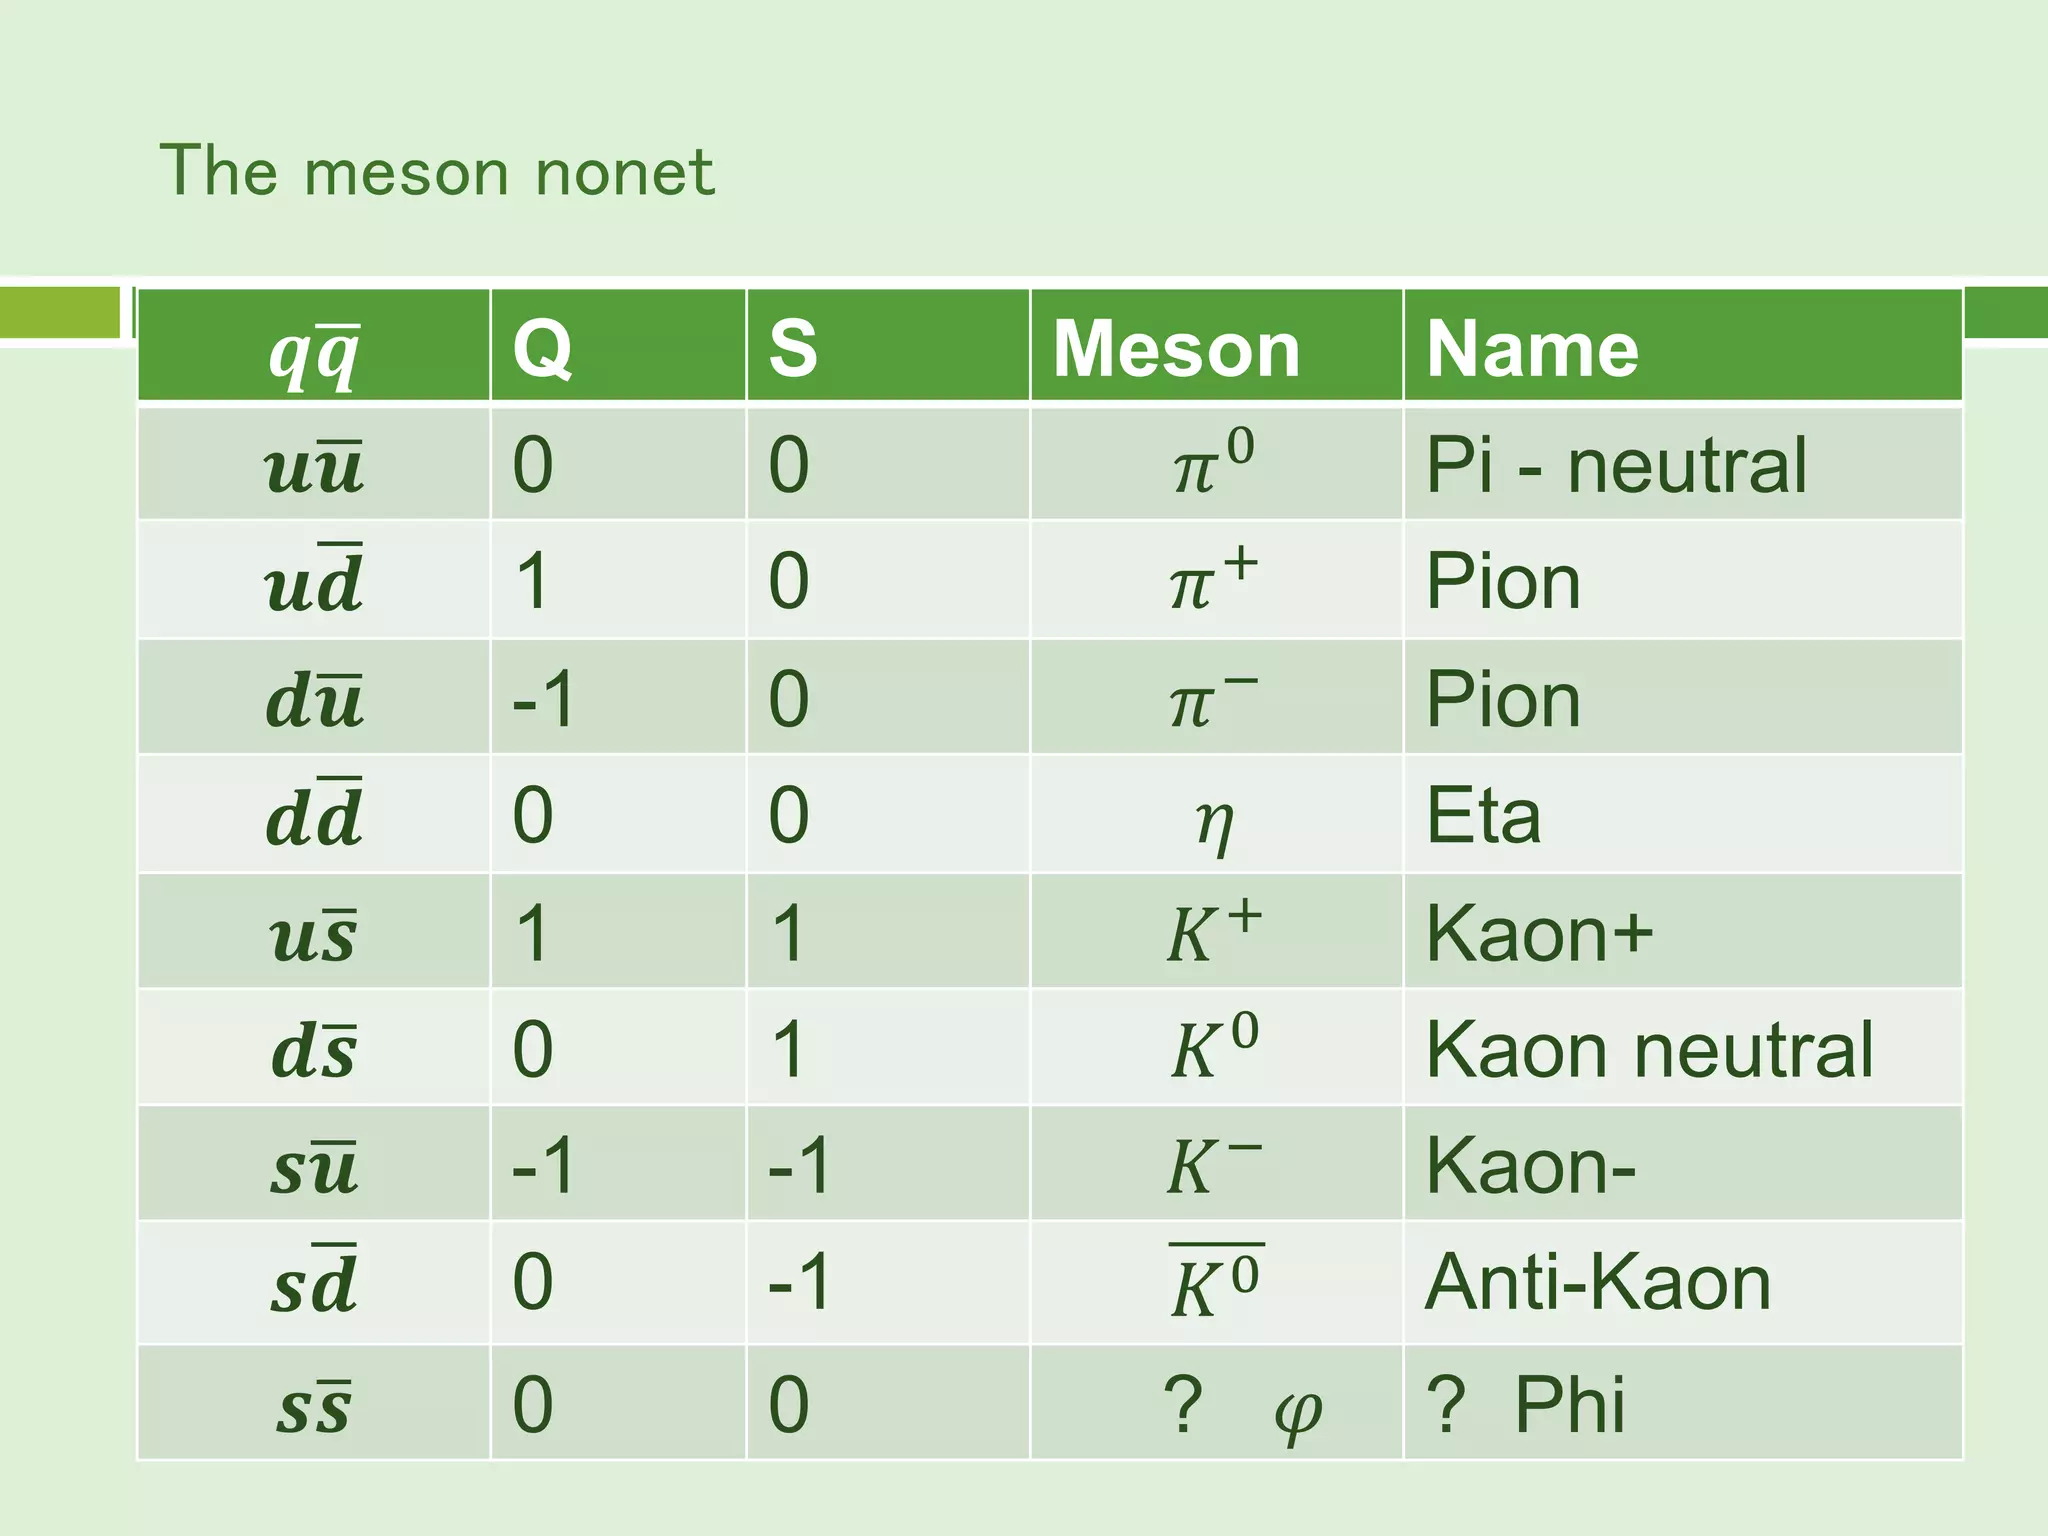Click the light green accent bar left of the table
The width and height of the screenshot is (2048, 1536).
tap(59, 312)
